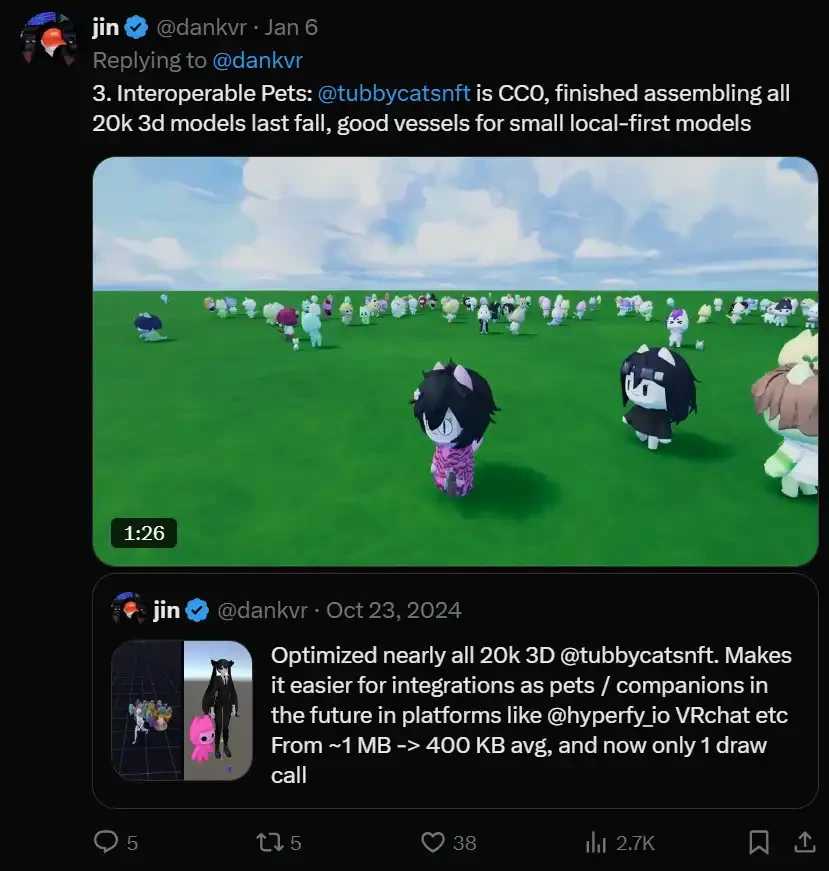Click the share upload icon
The height and width of the screenshot is (871, 829).
coord(804,842)
